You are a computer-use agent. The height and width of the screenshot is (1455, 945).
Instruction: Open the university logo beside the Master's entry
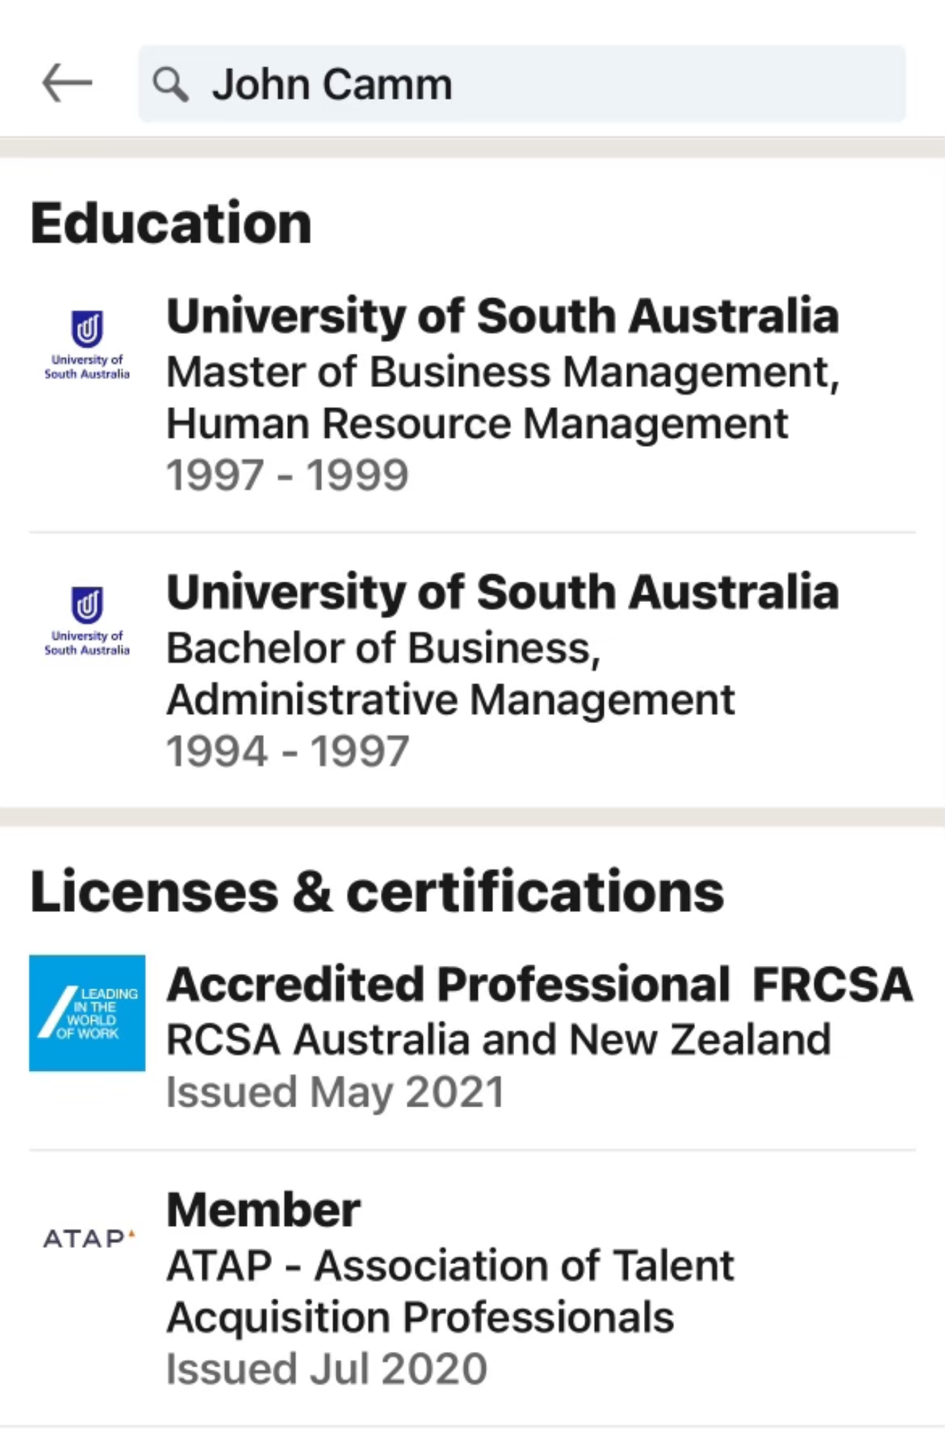87,343
